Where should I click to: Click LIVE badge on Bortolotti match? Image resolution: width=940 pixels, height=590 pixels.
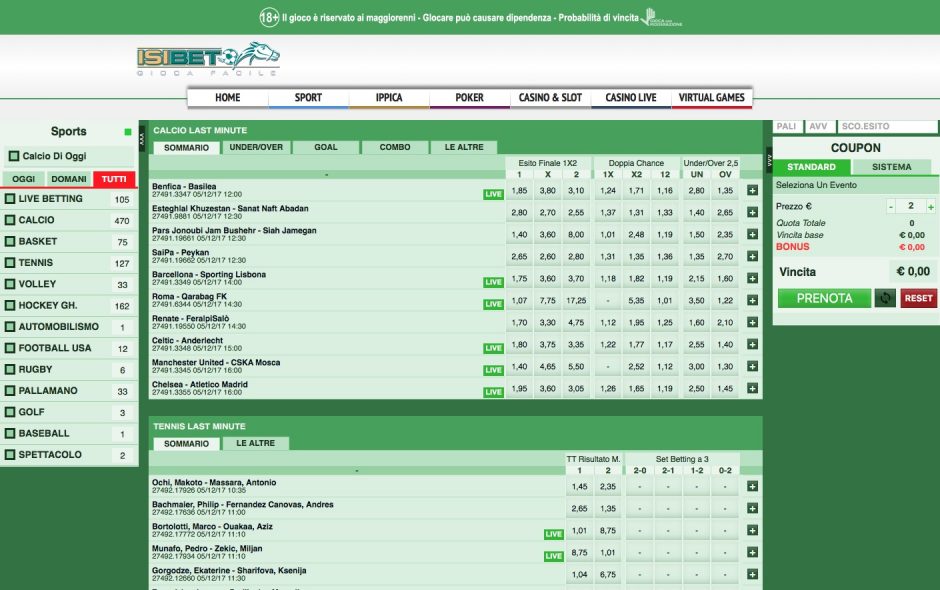point(553,534)
